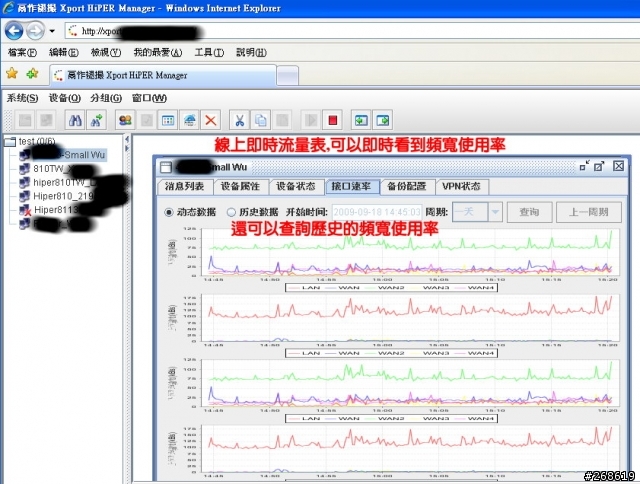
Task: Click the red square stop icon
Action: [332, 120]
